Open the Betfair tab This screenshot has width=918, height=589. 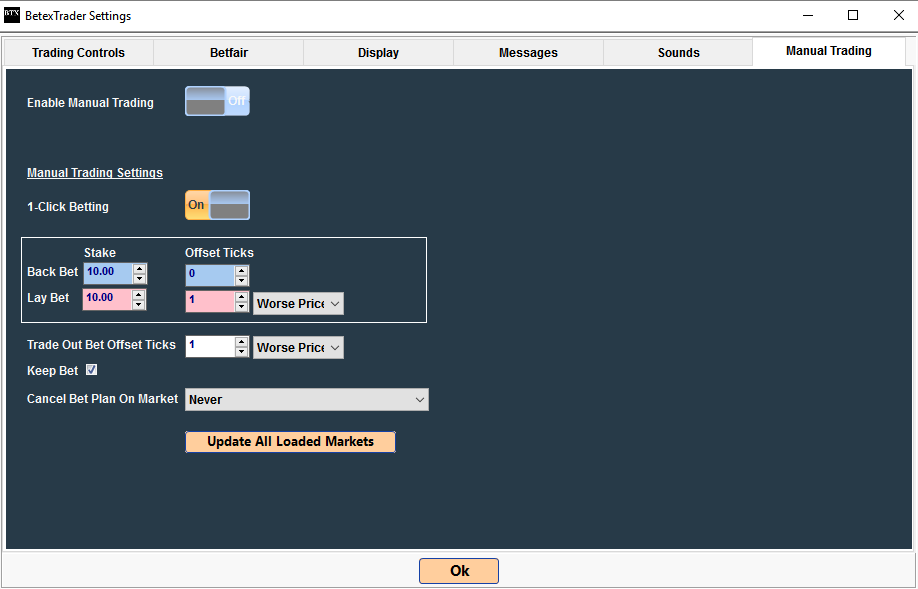point(228,53)
